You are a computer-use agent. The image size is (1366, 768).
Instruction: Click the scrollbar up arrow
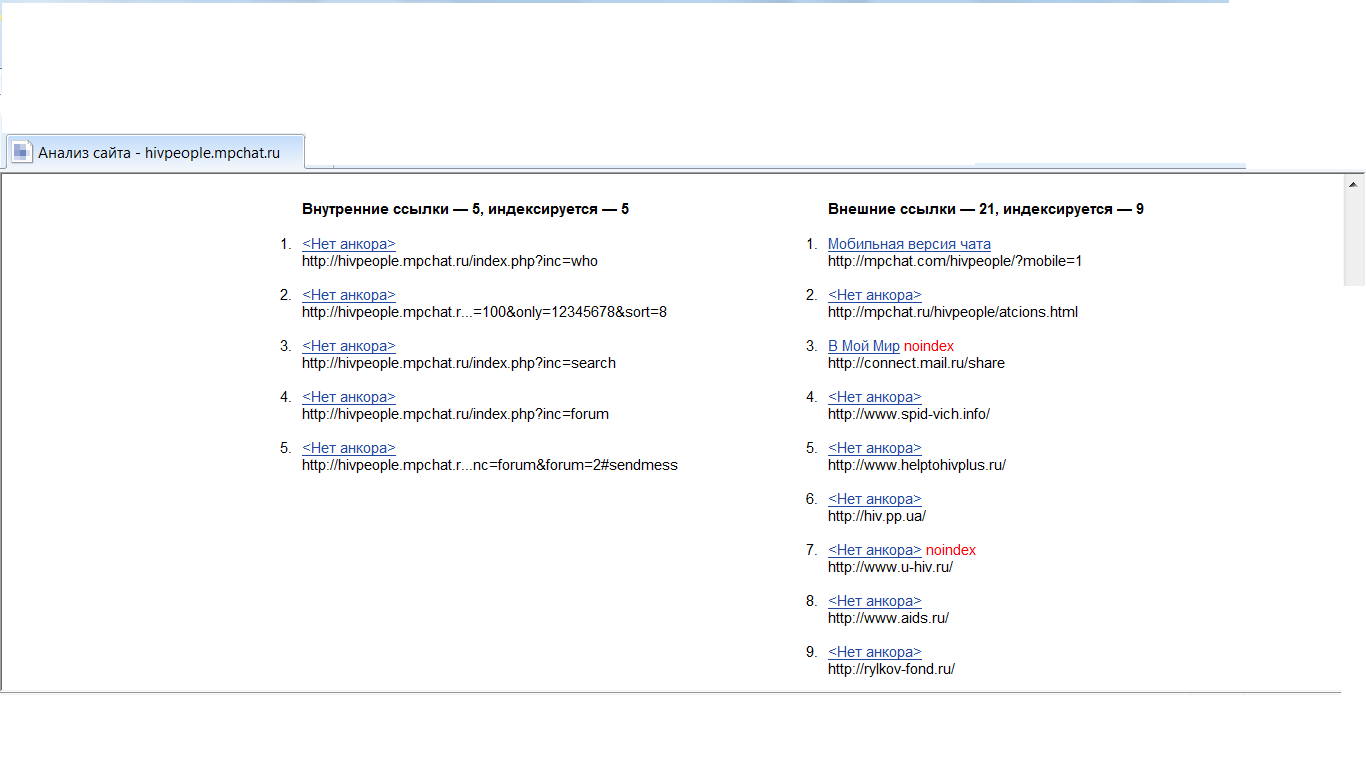point(1354,185)
